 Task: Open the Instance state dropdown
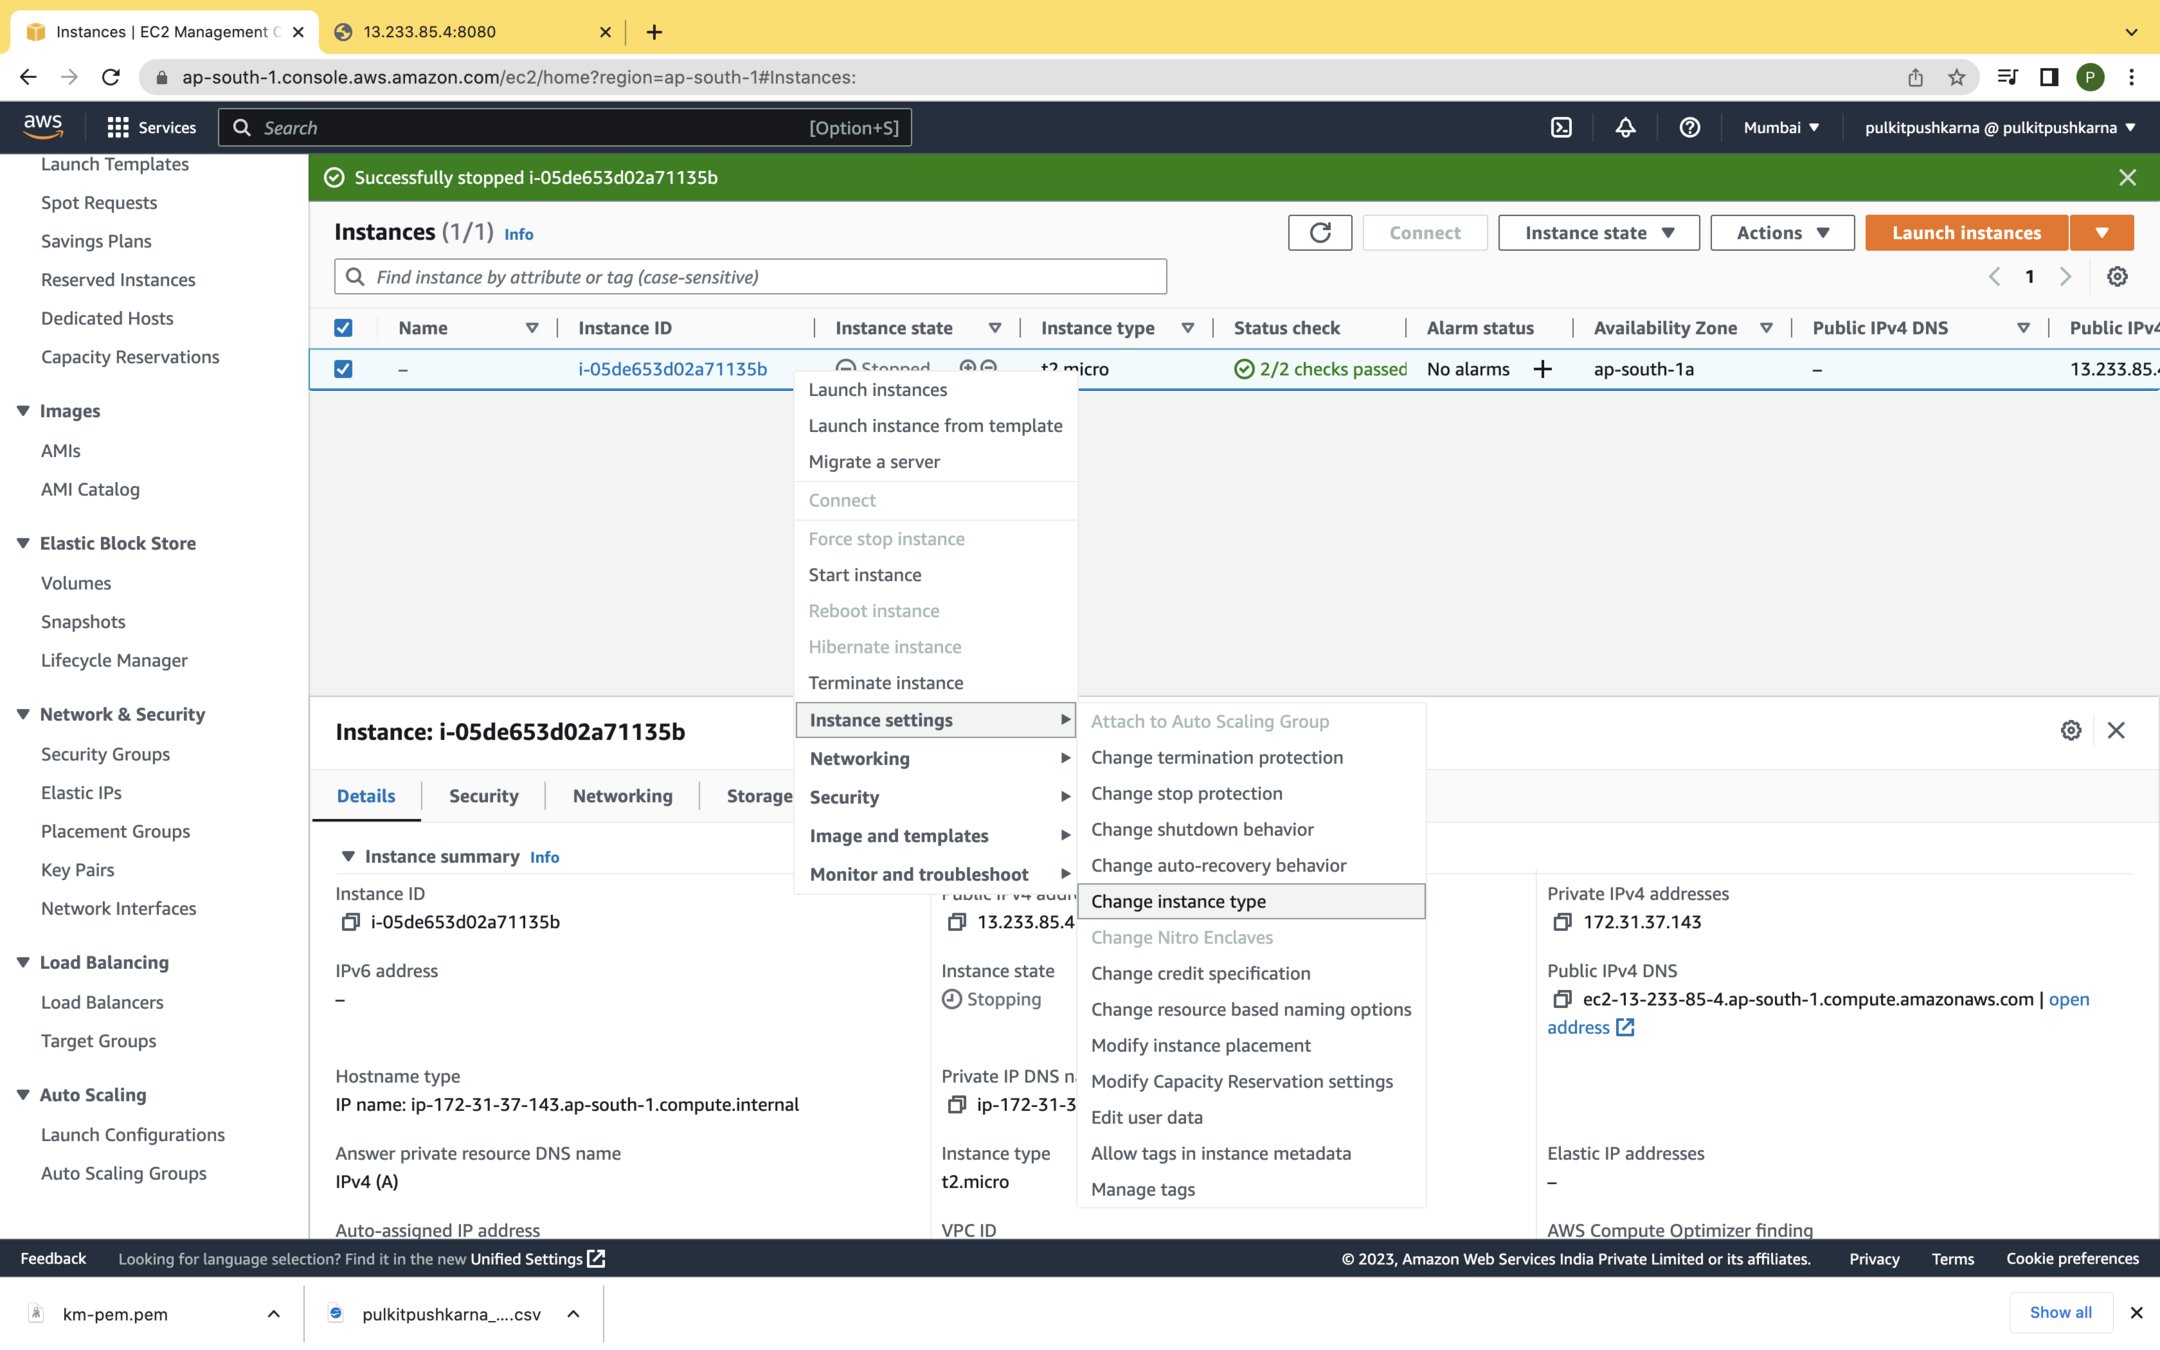(1598, 232)
